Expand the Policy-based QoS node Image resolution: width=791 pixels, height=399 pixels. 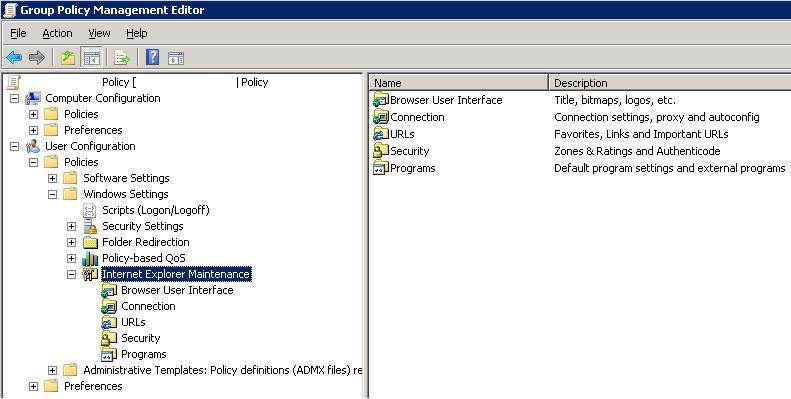click(x=72, y=259)
